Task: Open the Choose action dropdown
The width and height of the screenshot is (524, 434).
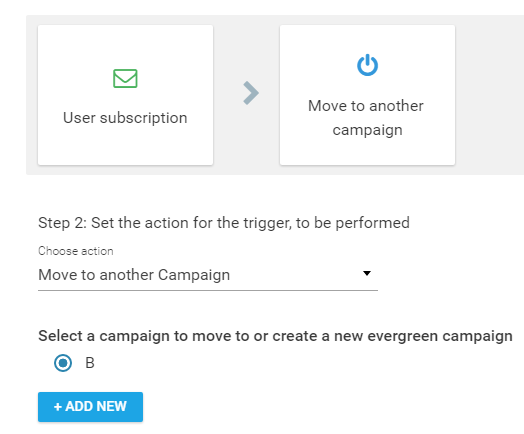Action: [208, 275]
